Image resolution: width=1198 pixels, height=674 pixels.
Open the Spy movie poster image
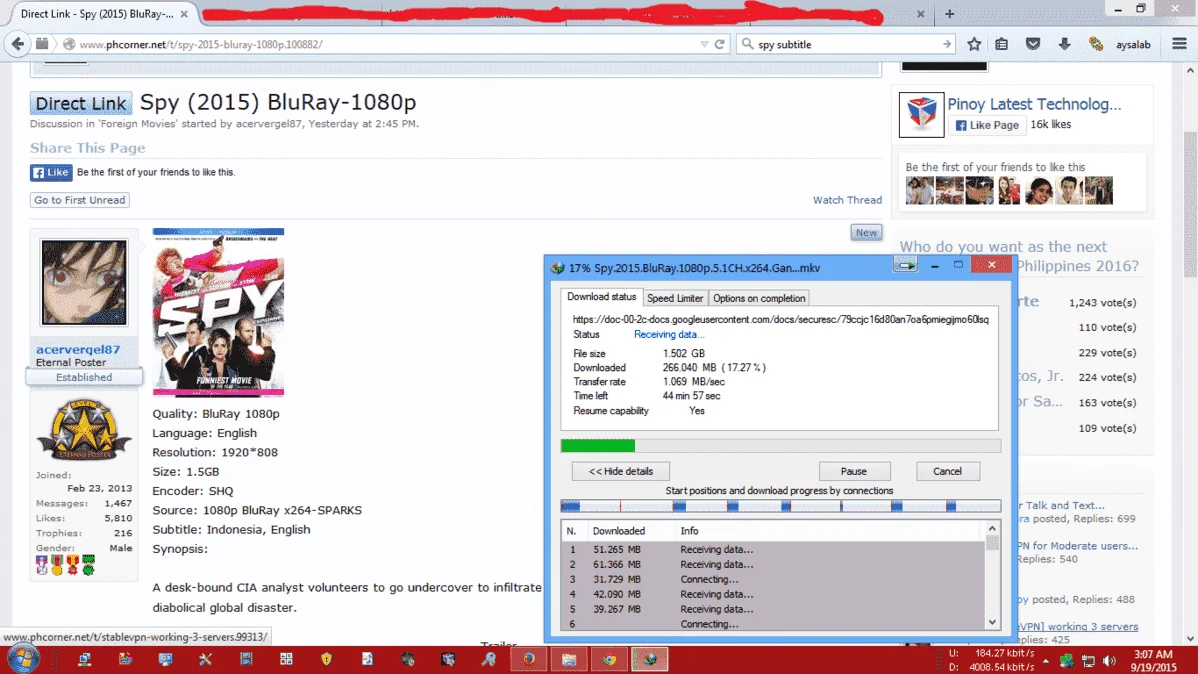[219, 313]
